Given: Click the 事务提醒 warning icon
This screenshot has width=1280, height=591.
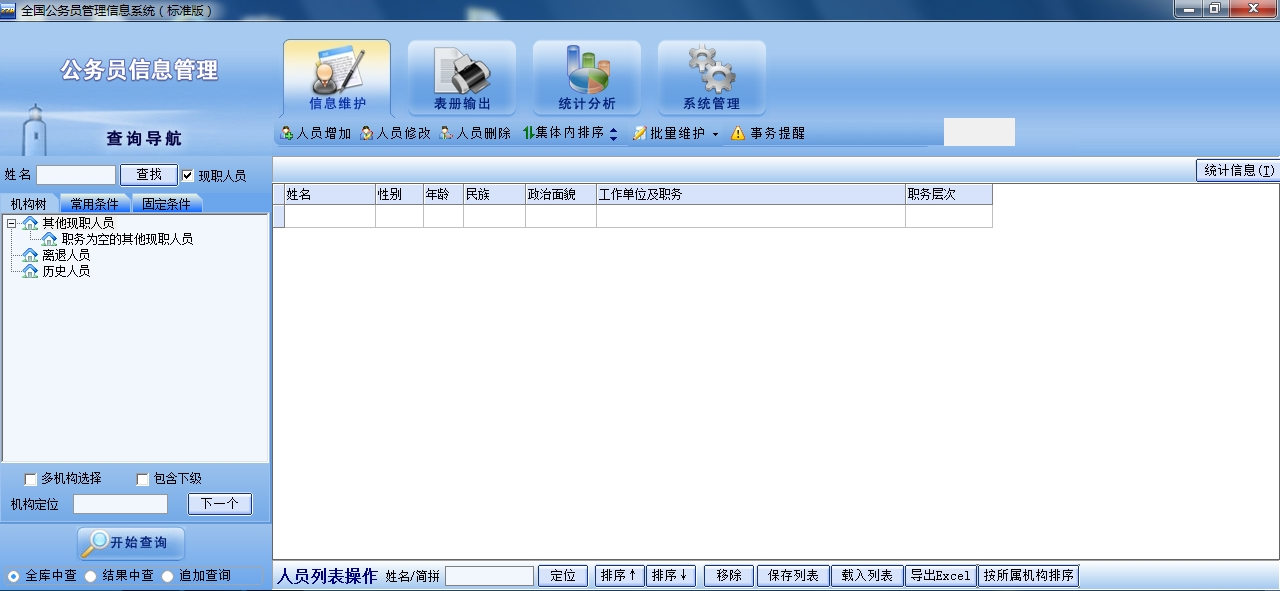Looking at the screenshot, I should point(738,133).
